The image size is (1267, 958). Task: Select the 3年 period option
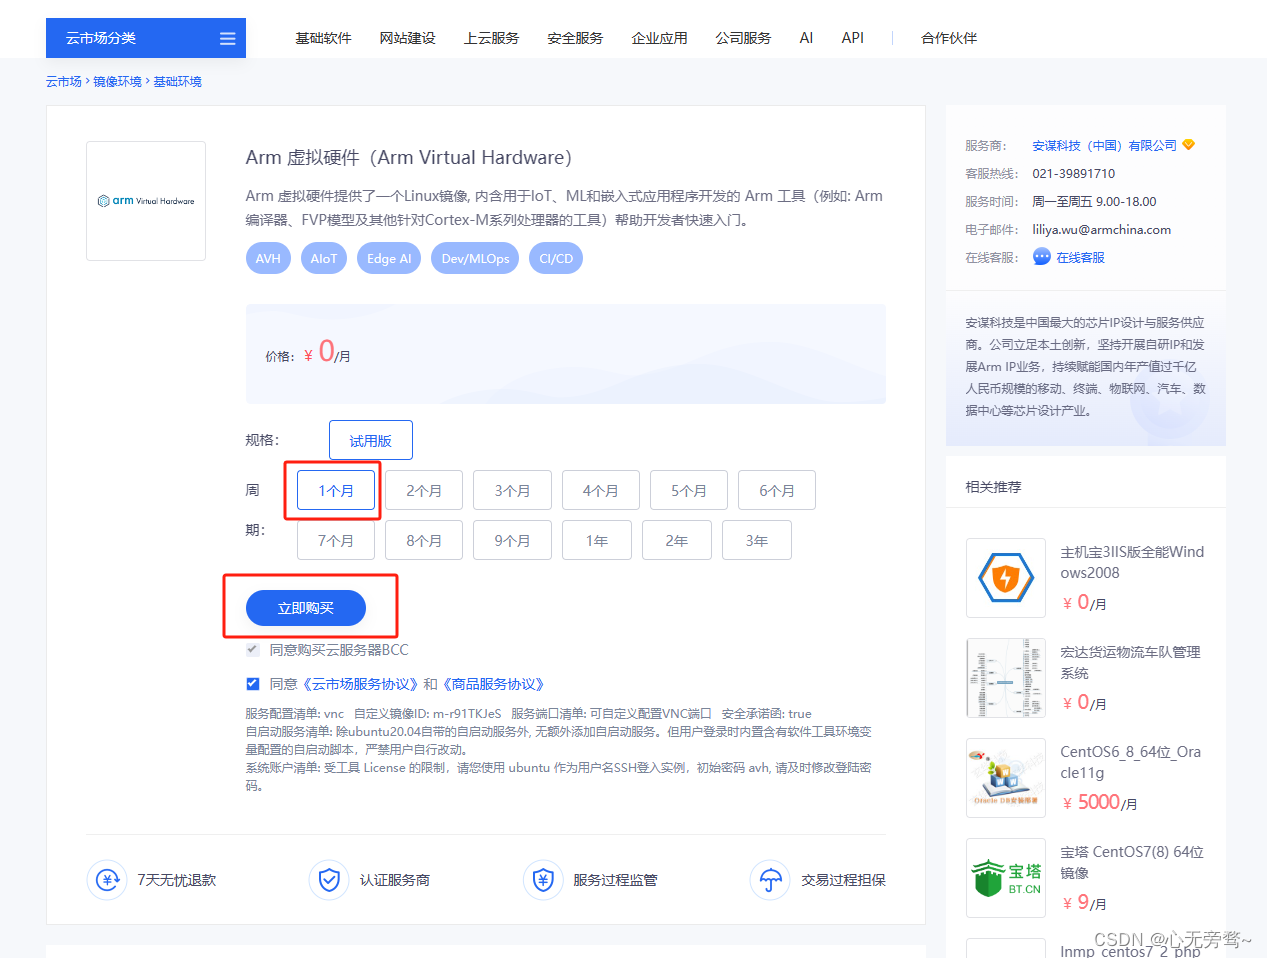point(757,540)
